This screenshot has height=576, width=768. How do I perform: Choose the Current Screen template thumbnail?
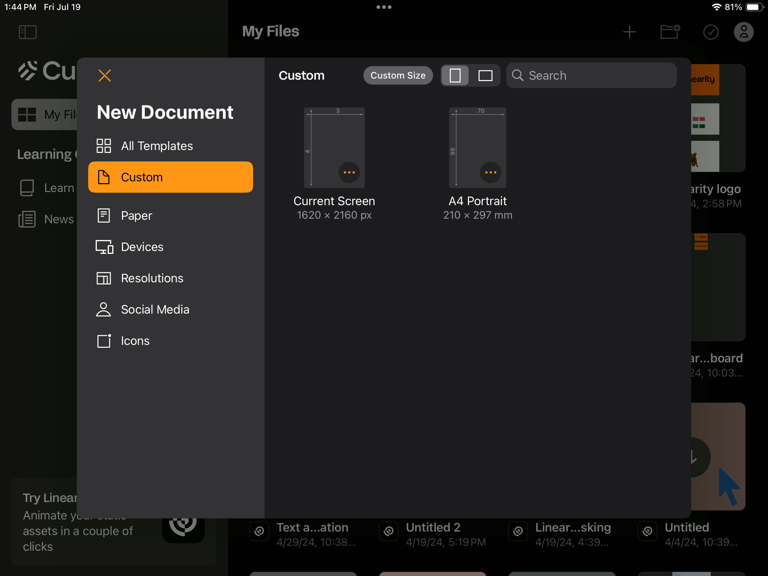[x=334, y=147]
